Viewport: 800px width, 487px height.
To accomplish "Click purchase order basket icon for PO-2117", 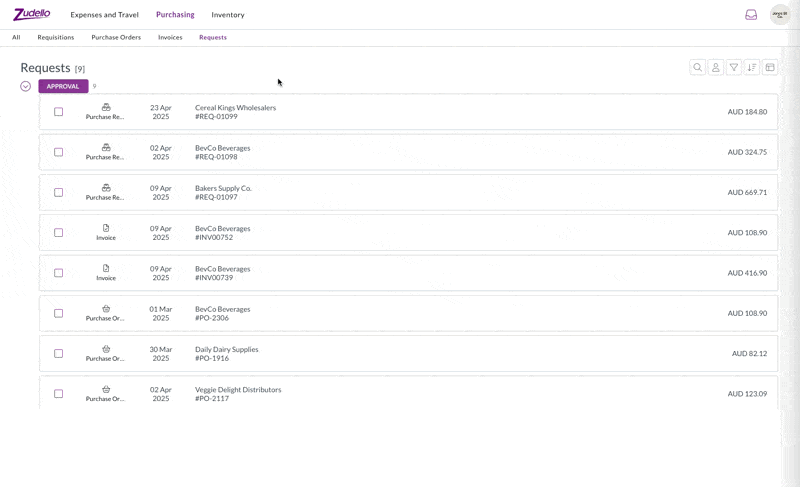I will click(x=106, y=389).
